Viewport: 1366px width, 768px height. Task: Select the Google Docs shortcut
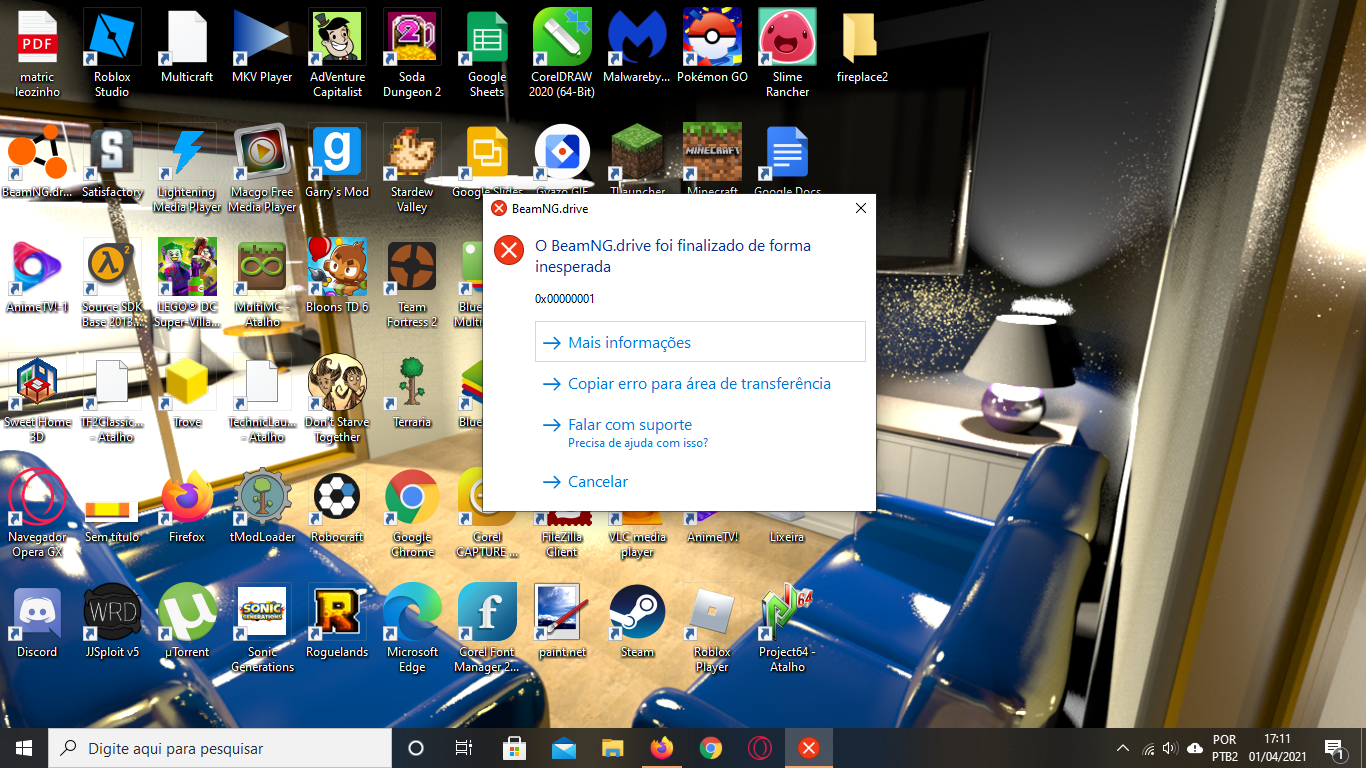coord(787,160)
